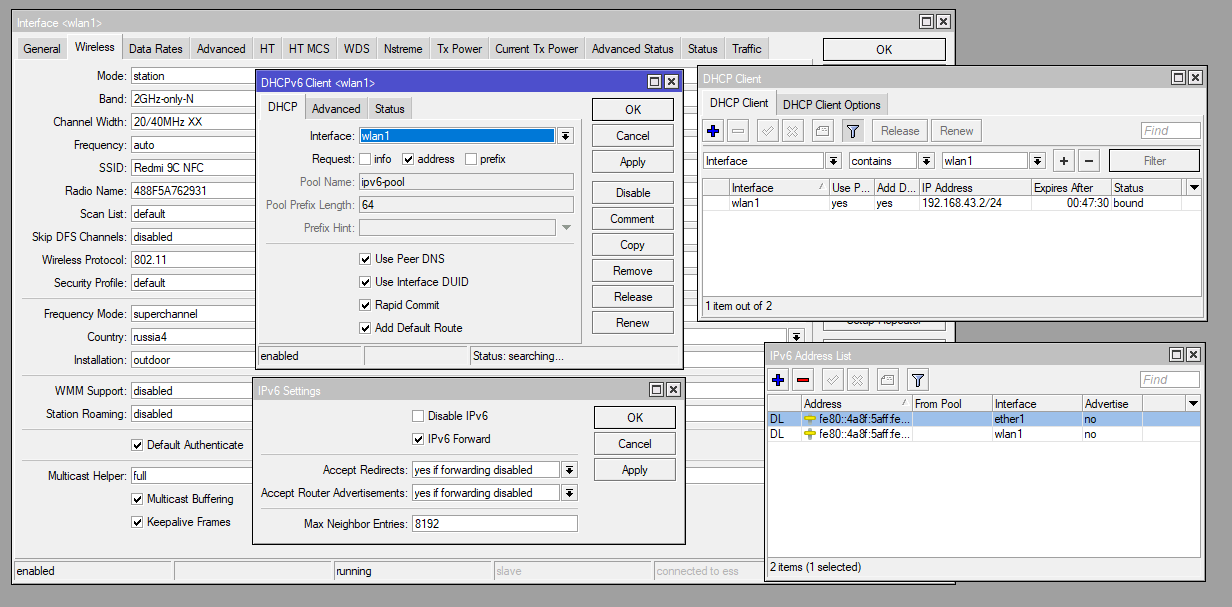Click Disable button in DHCPv6 Client
Screen dimensions: 1232x607
pos(633,193)
